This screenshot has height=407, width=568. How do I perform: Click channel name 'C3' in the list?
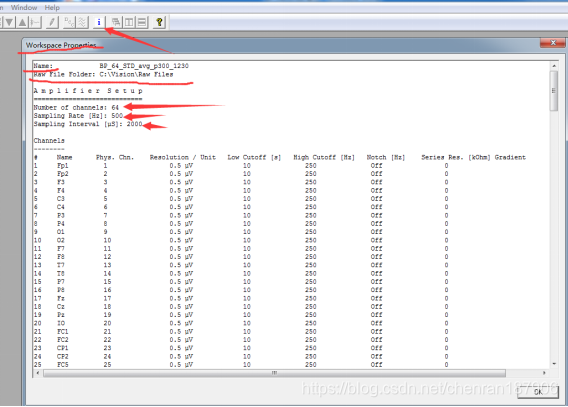[x=60, y=199]
